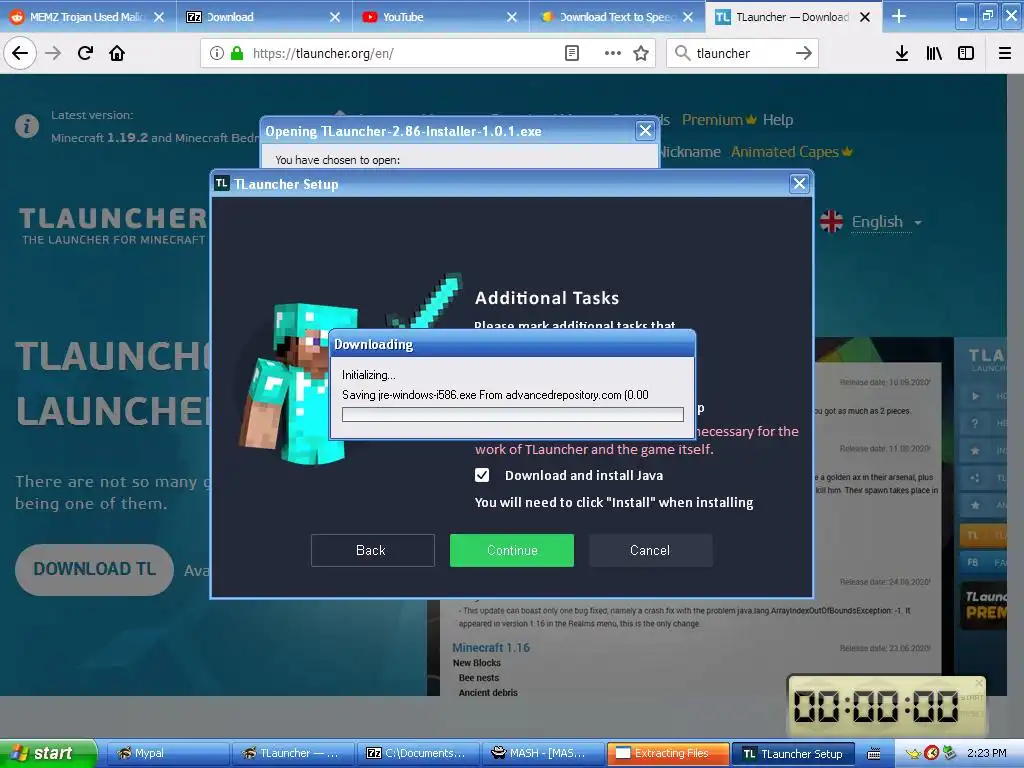1024x768 pixels.
Task: Open page actions three-dots menu
Action: (x=613, y=53)
